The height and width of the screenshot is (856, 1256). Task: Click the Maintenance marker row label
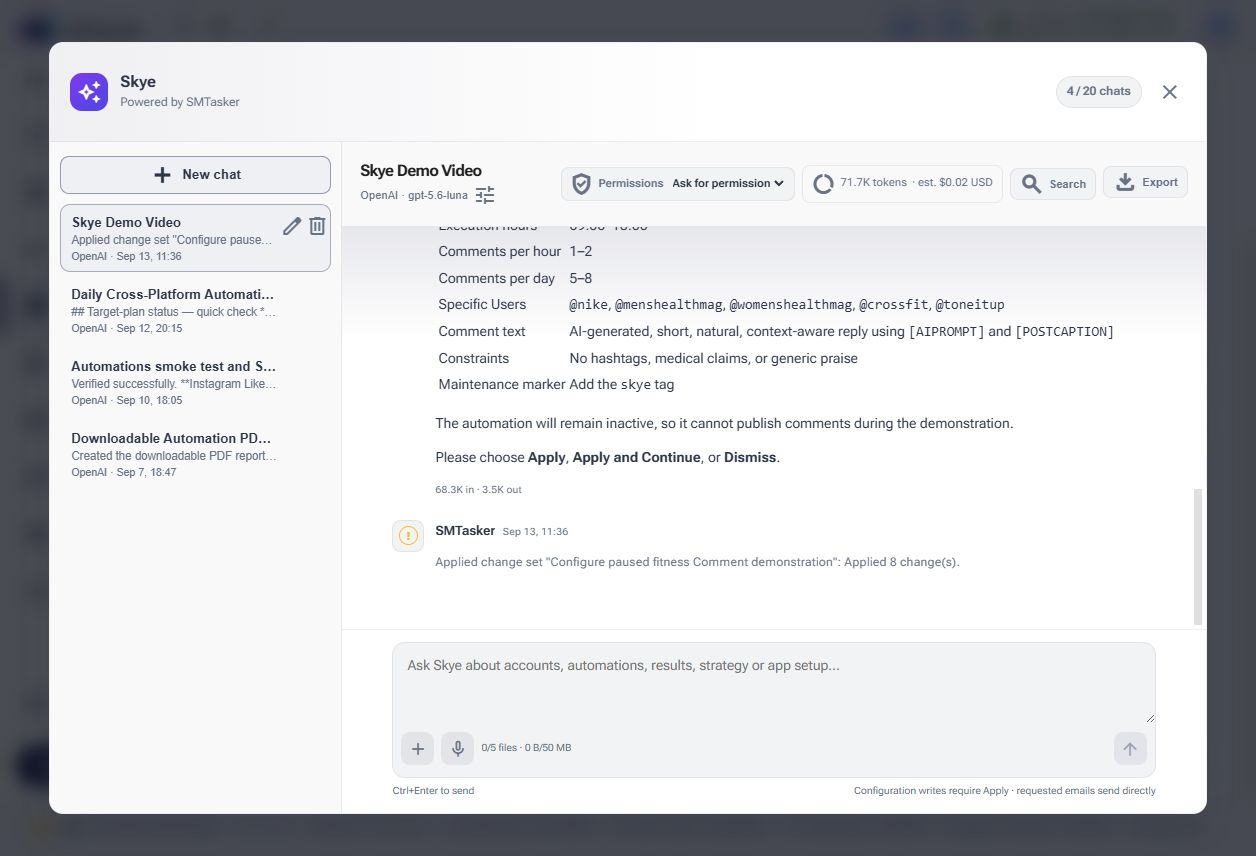click(502, 385)
